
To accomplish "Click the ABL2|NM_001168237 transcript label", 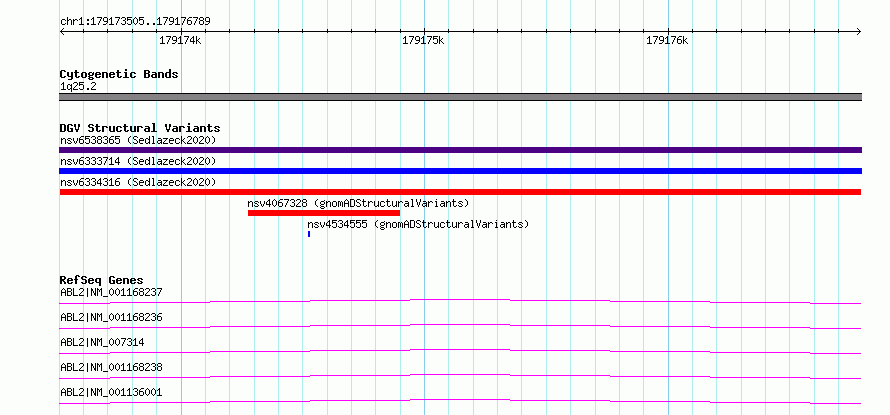I will click(111, 293).
